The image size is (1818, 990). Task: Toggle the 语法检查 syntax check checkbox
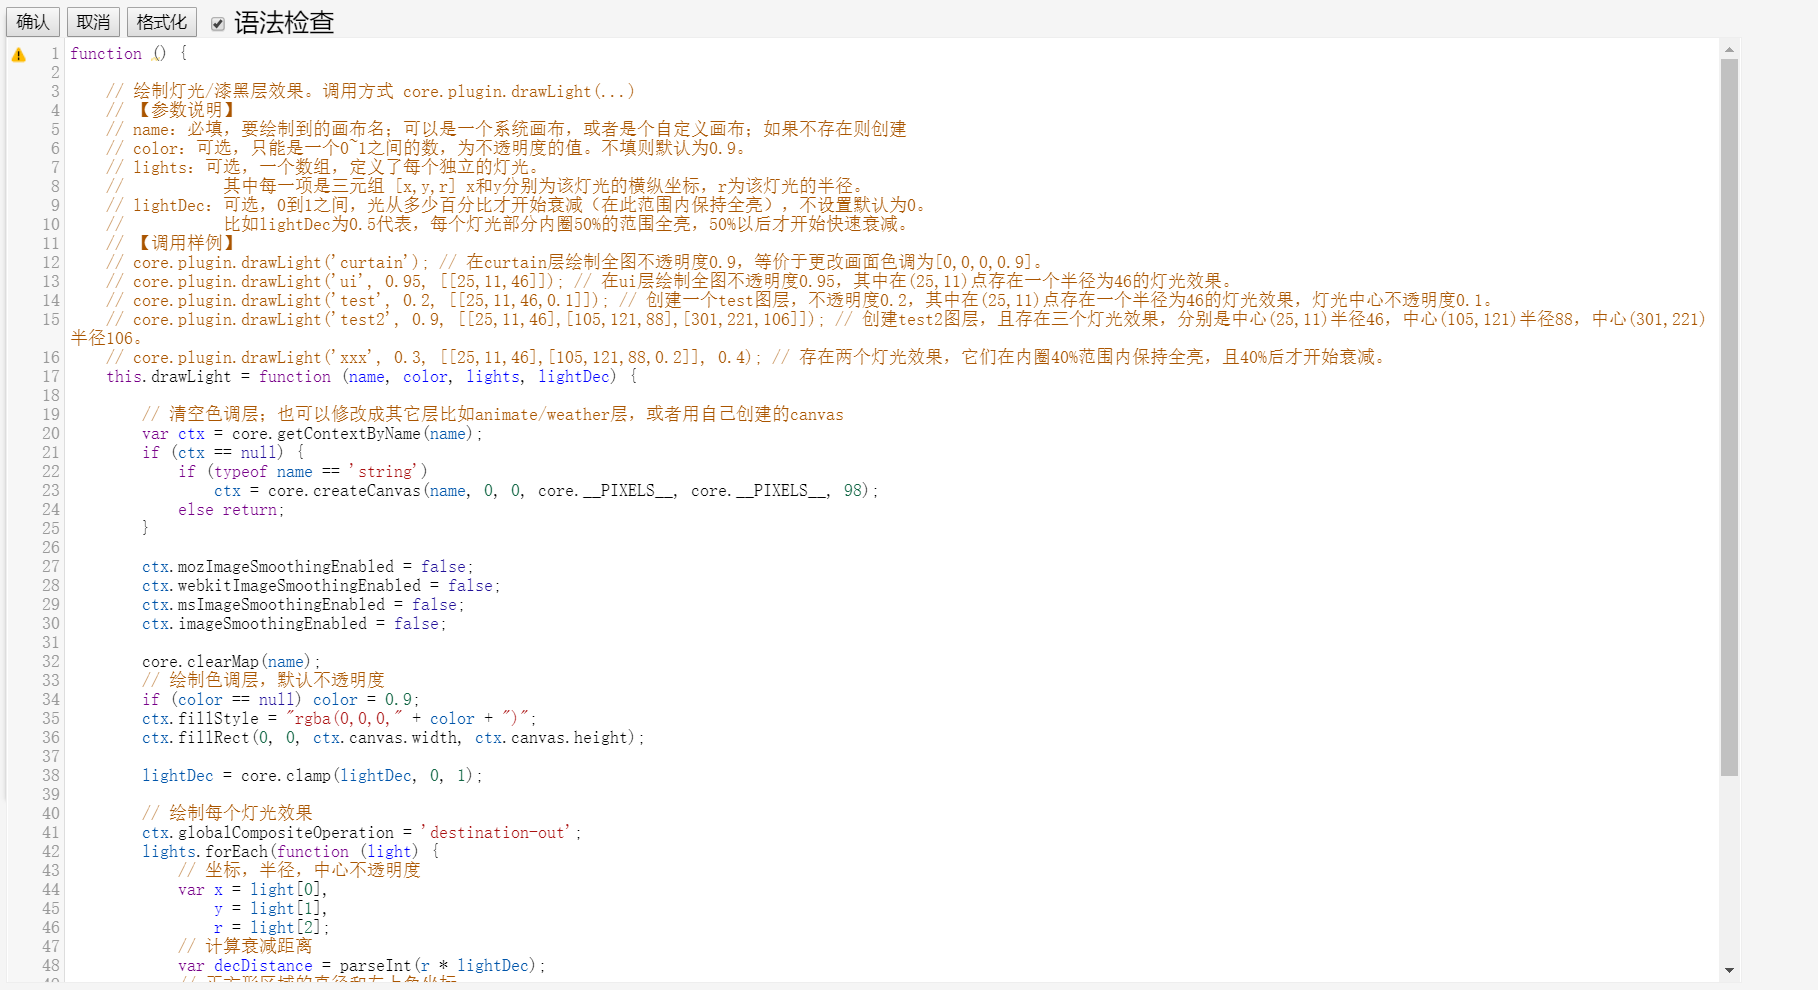pos(218,23)
